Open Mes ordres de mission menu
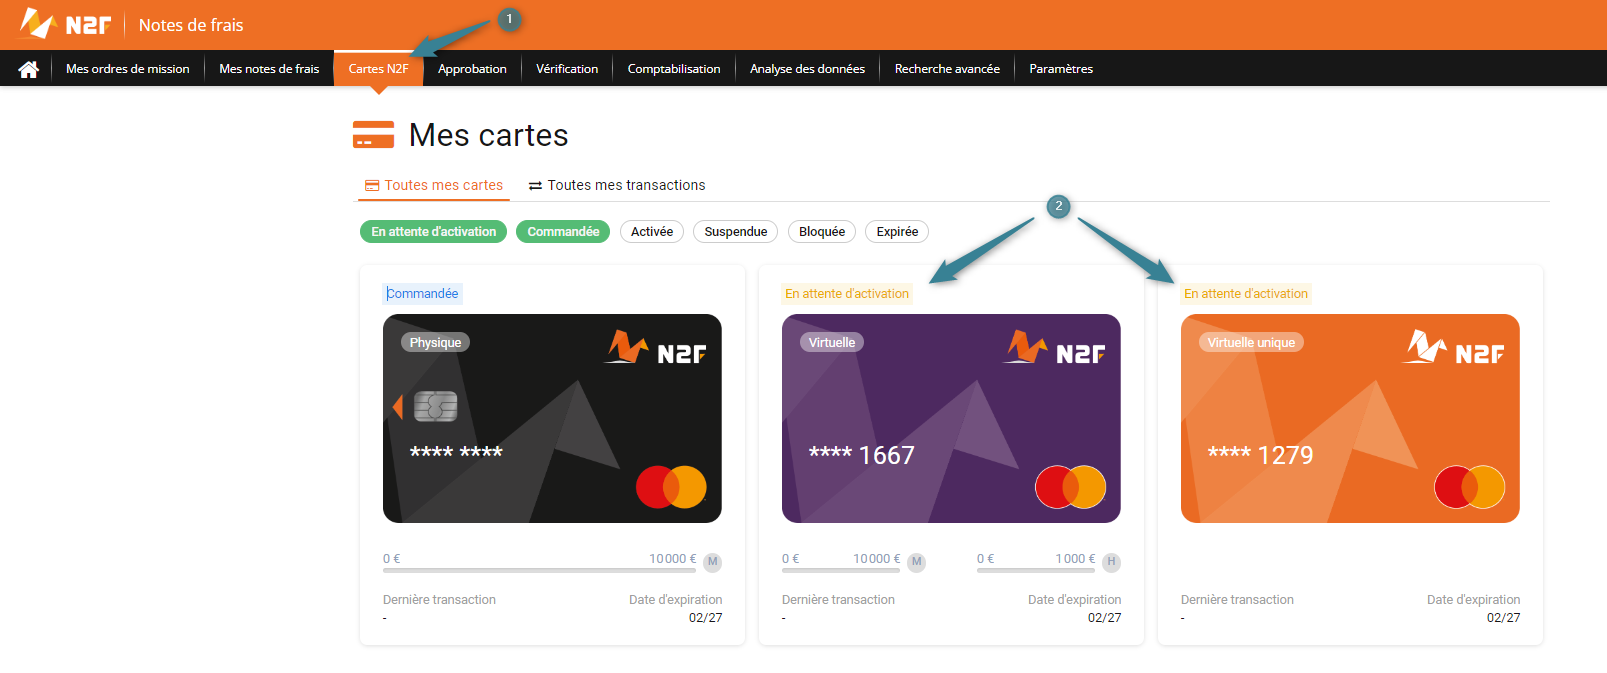1607x673 pixels. 128,69
